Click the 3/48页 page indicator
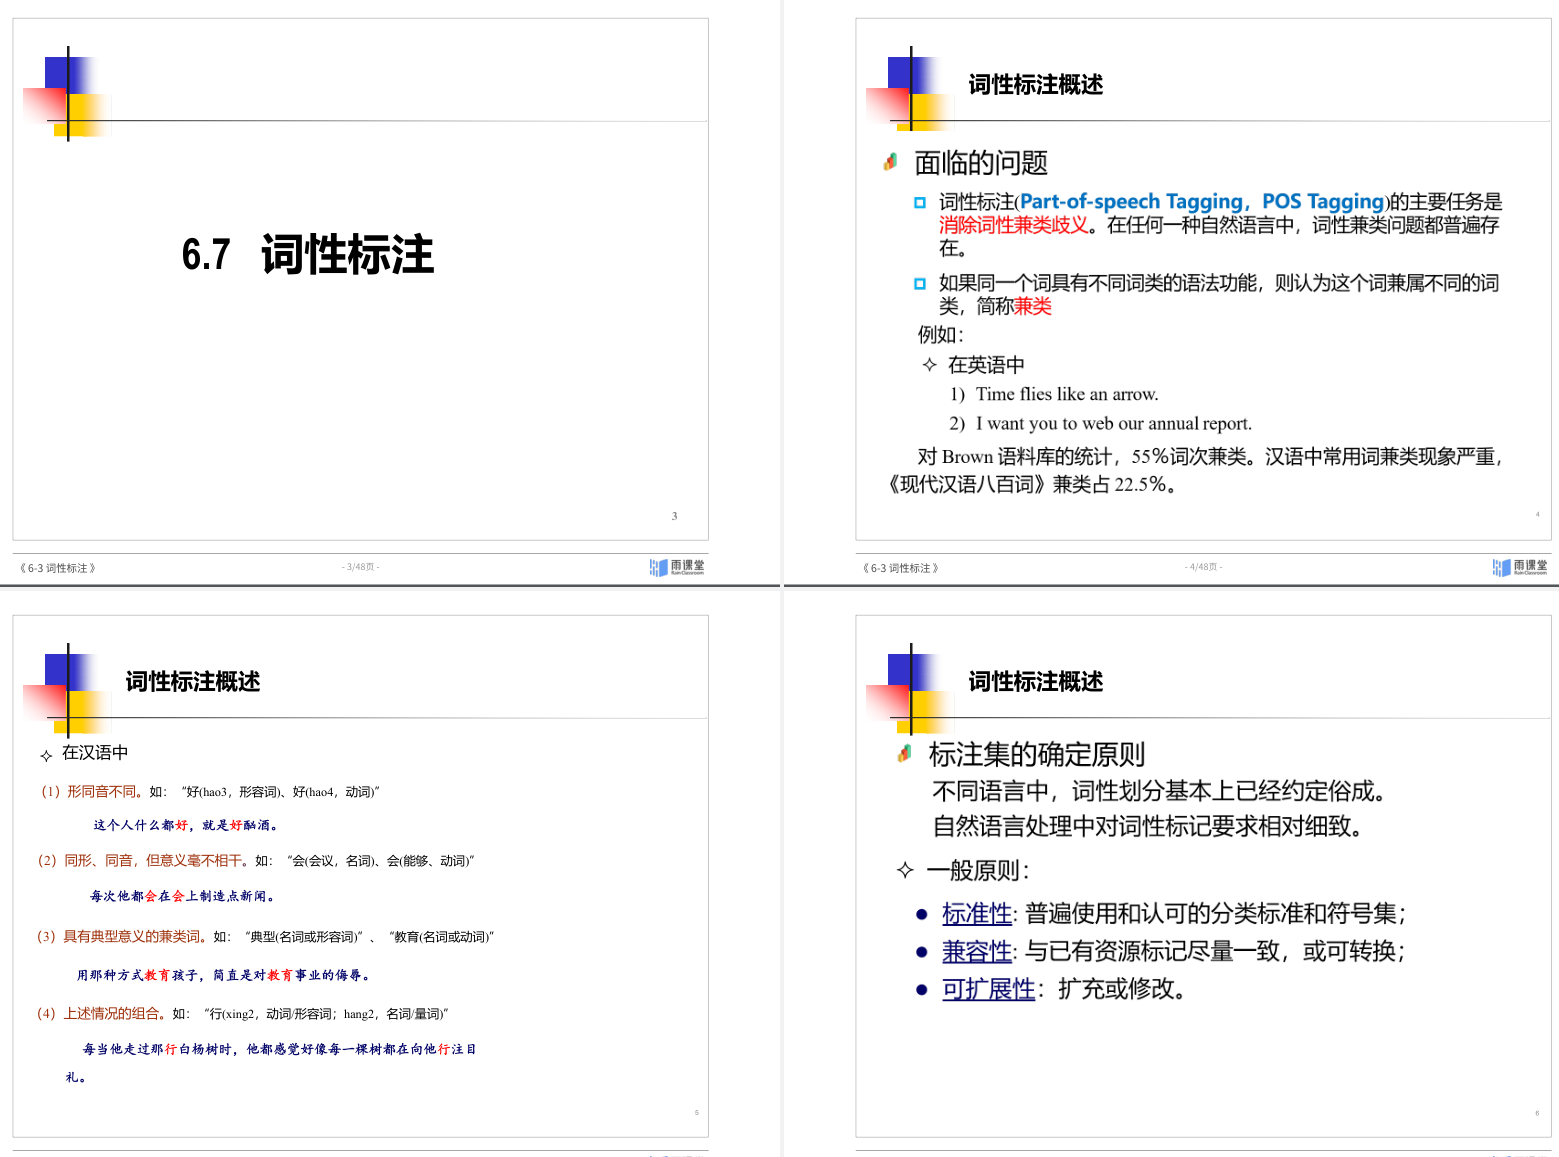 [360, 567]
